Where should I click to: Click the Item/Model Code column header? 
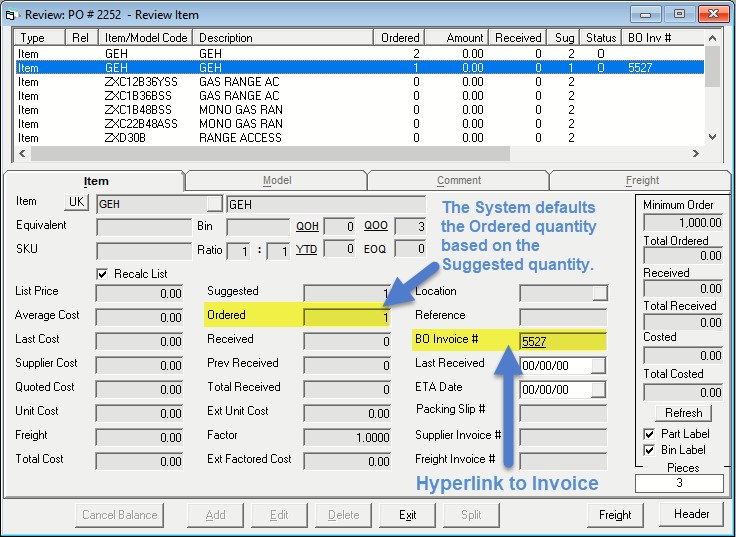point(146,38)
